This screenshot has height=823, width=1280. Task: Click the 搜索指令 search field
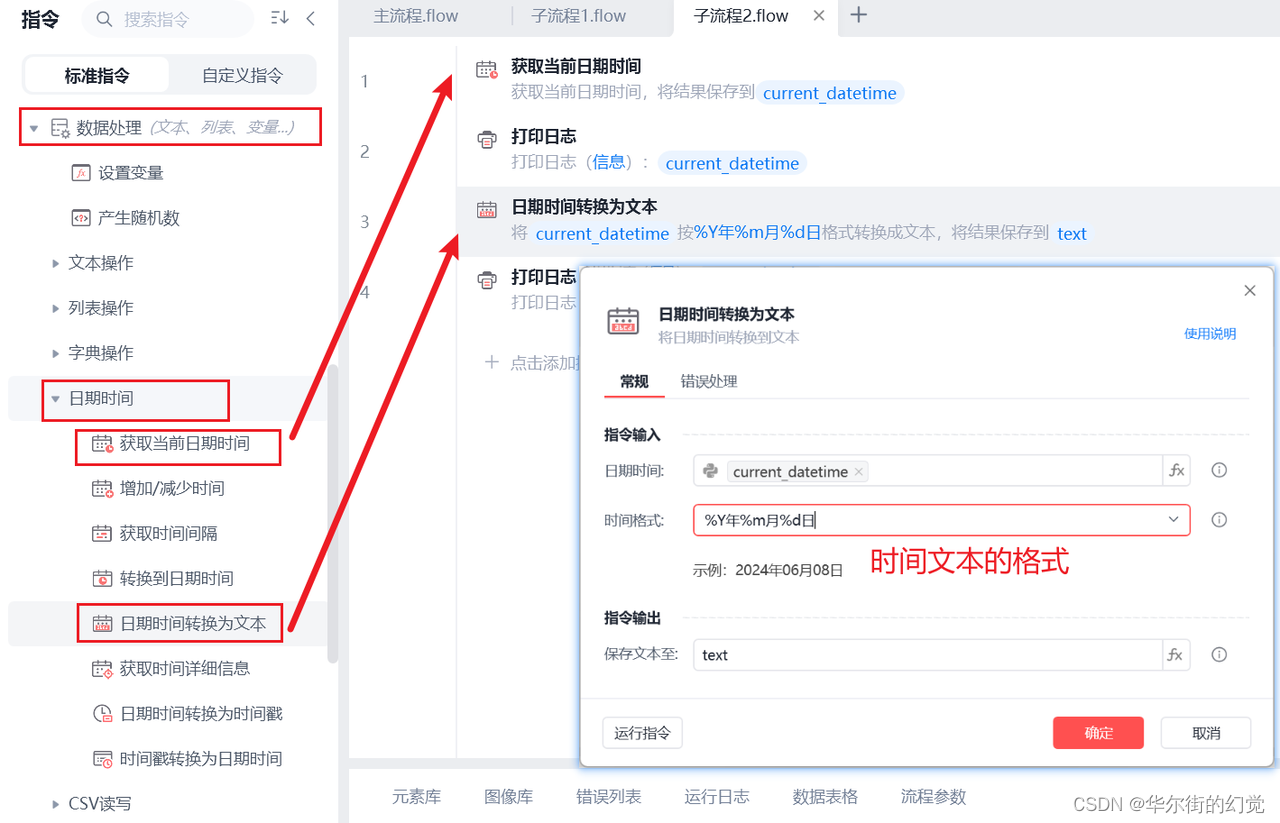168,19
